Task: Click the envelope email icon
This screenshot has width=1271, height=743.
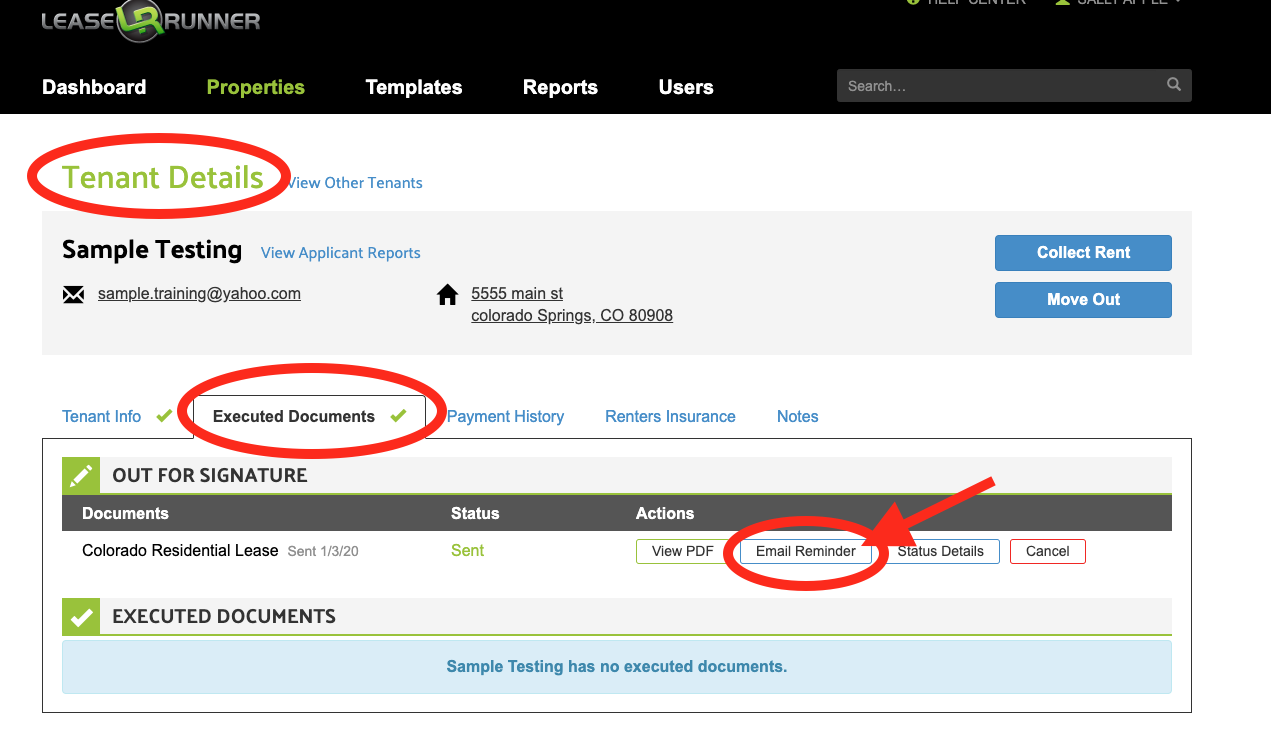Action: coord(73,295)
